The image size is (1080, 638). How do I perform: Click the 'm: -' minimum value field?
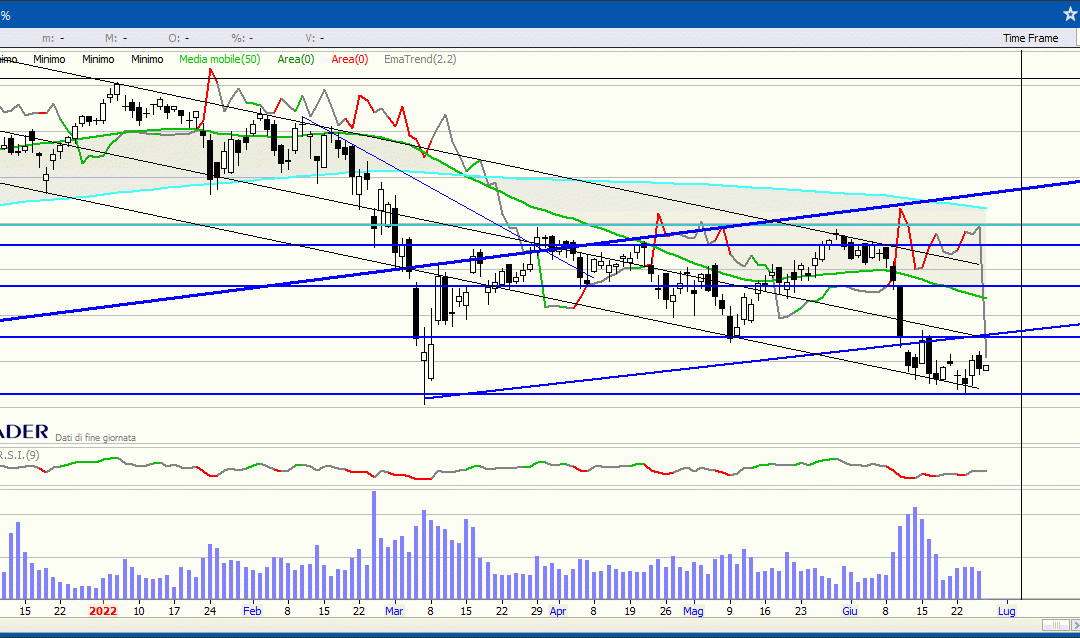point(53,39)
